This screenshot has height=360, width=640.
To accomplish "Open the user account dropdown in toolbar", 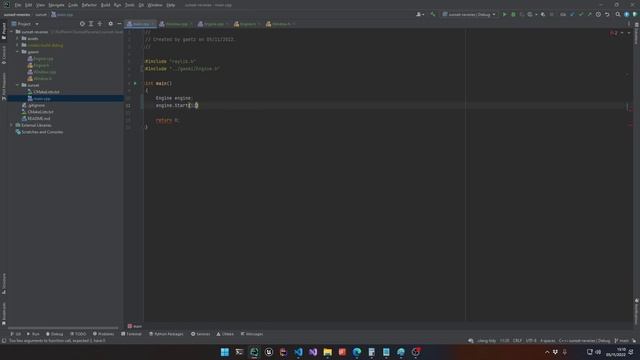I will pos(420,14).
